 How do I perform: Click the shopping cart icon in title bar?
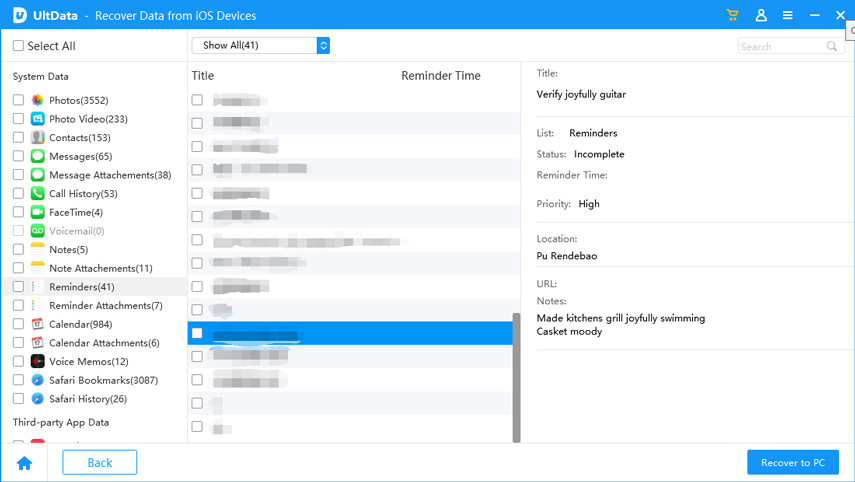[734, 16]
